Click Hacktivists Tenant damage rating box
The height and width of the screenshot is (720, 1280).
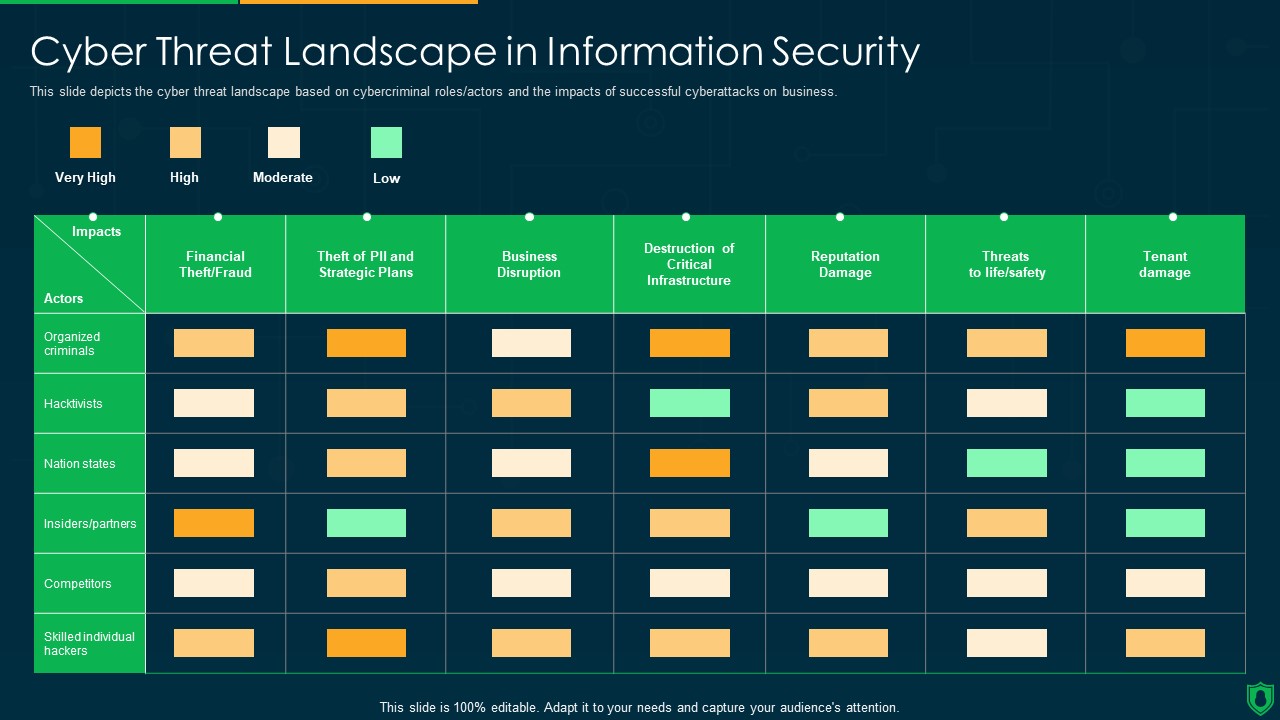tap(1165, 403)
